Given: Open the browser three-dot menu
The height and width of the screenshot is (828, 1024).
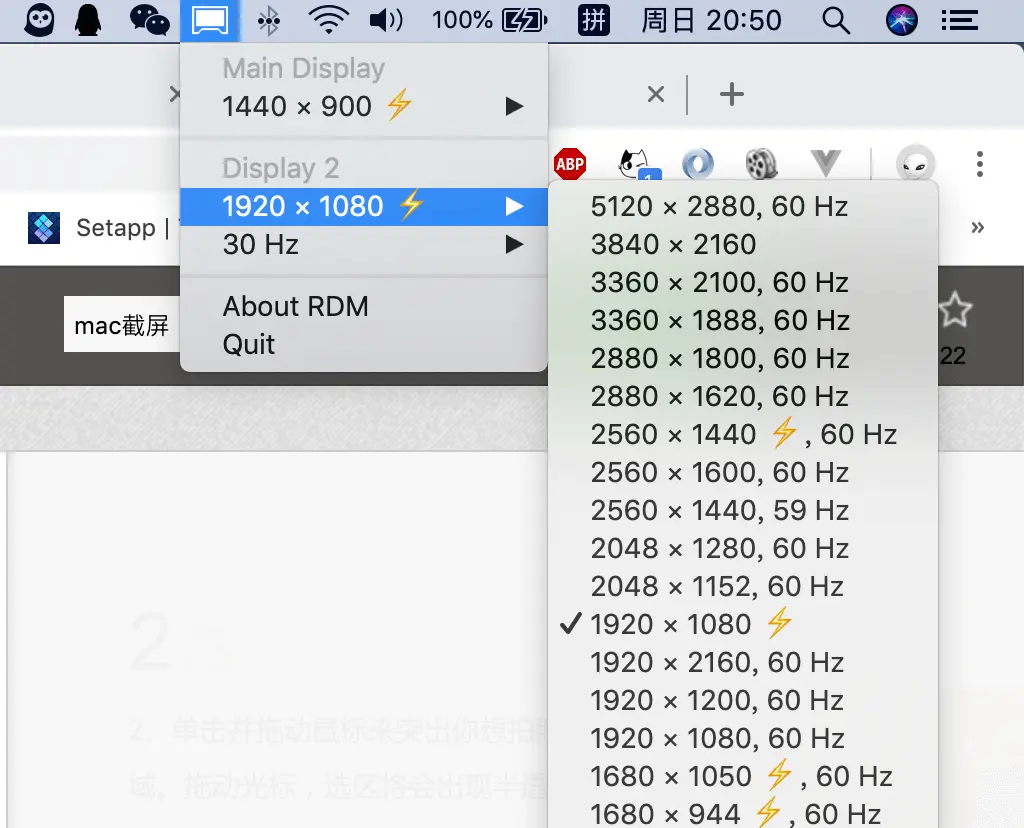Looking at the screenshot, I should tap(980, 164).
